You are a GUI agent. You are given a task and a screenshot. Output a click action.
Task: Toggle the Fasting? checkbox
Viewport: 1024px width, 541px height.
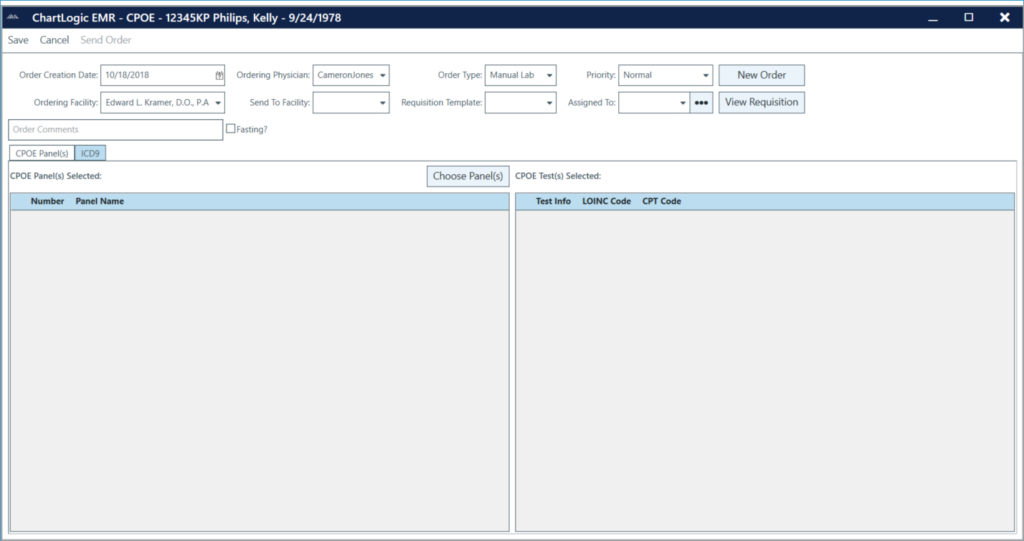point(231,129)
